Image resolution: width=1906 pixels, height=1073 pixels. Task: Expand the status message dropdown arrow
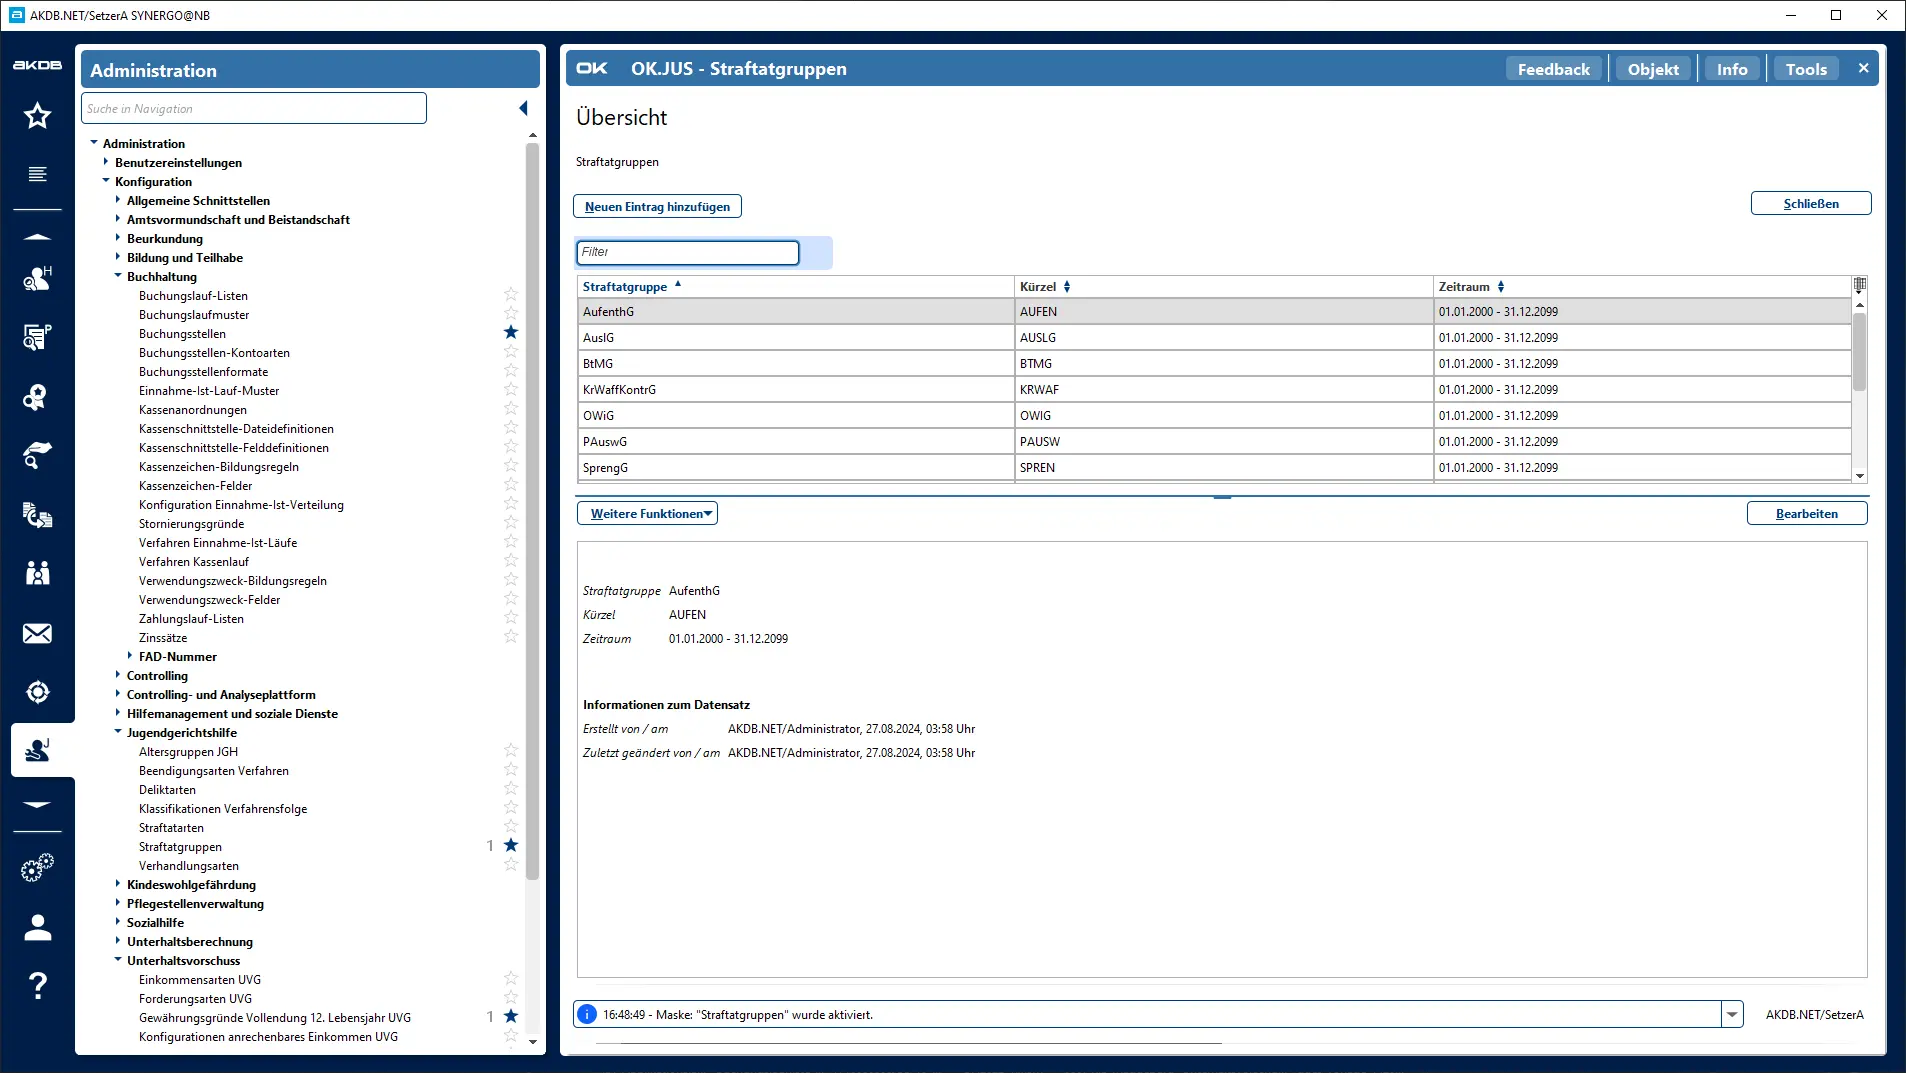point(1732,1015)
